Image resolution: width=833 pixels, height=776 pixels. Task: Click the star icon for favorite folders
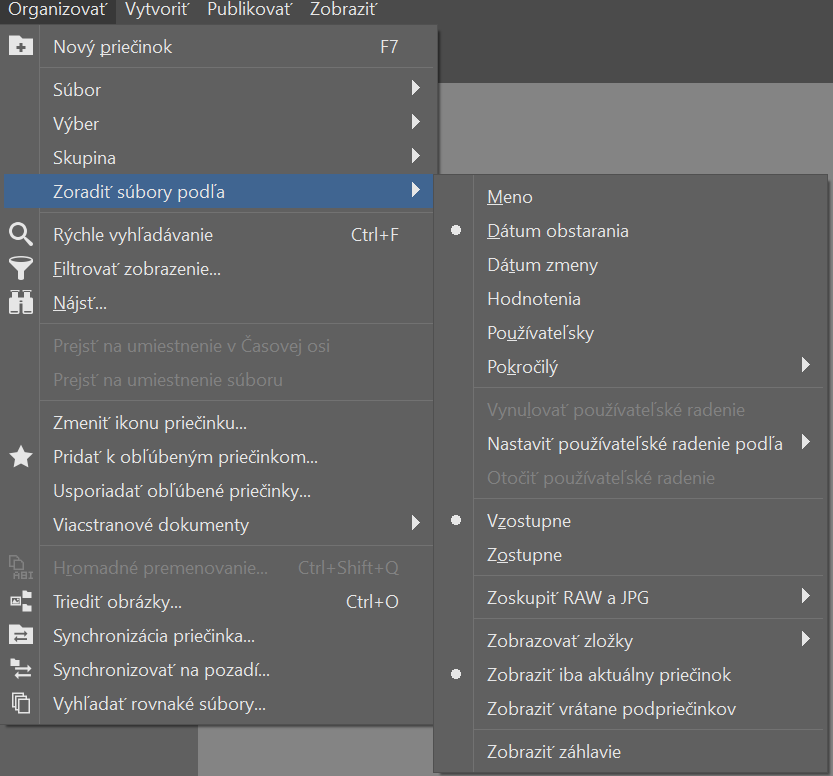(x=21, y=457)
